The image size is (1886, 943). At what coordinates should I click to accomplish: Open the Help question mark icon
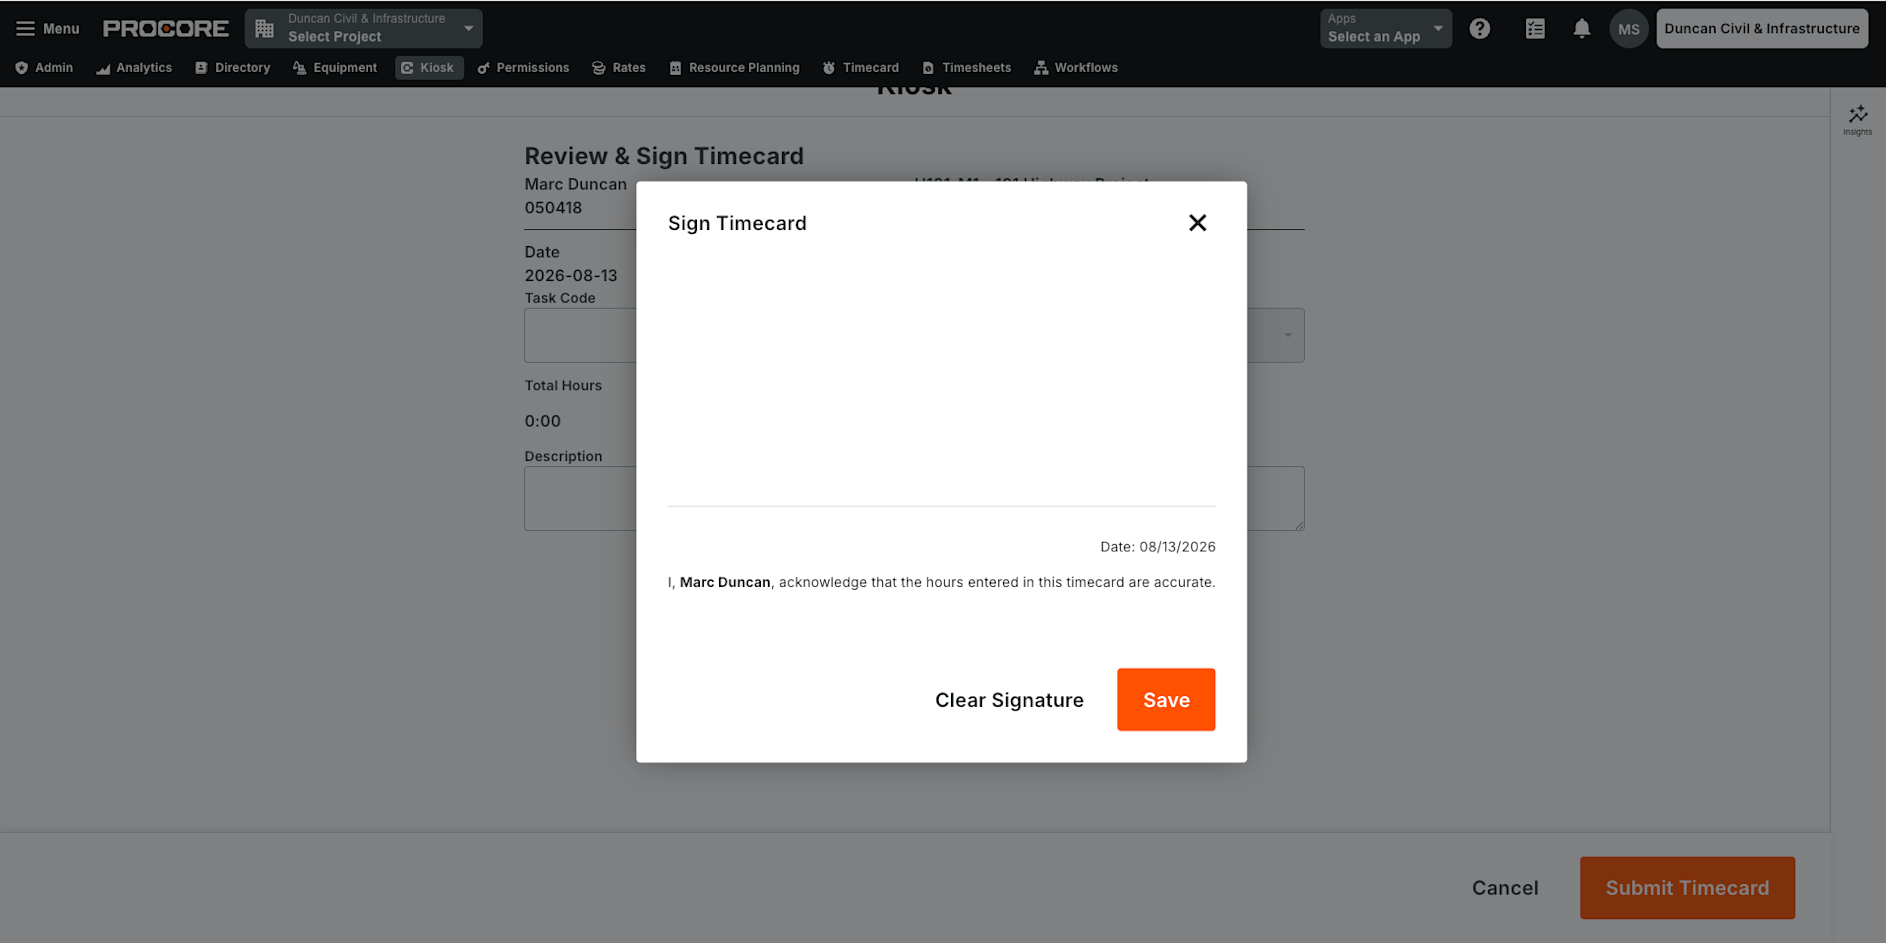tap(1480, 29)
